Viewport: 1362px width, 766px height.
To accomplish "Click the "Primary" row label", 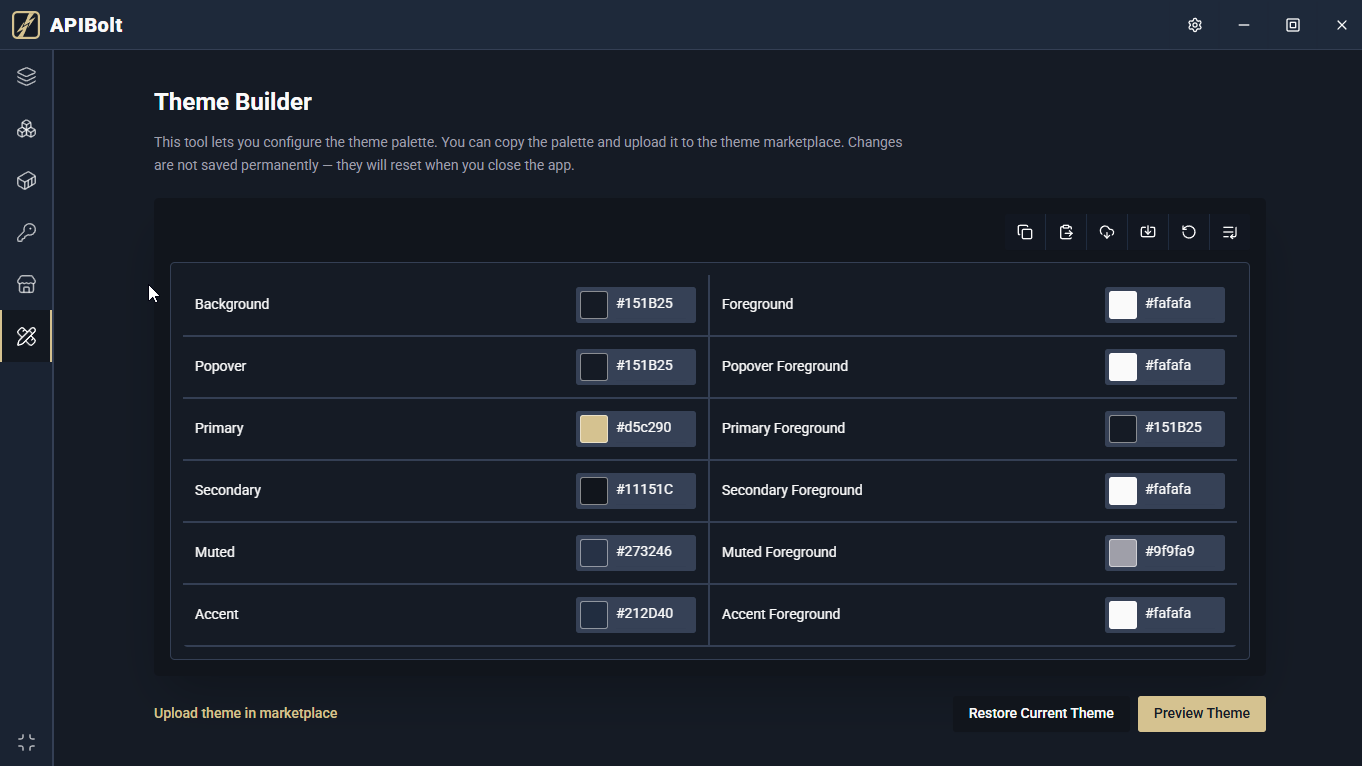I will tap(219, 428).
